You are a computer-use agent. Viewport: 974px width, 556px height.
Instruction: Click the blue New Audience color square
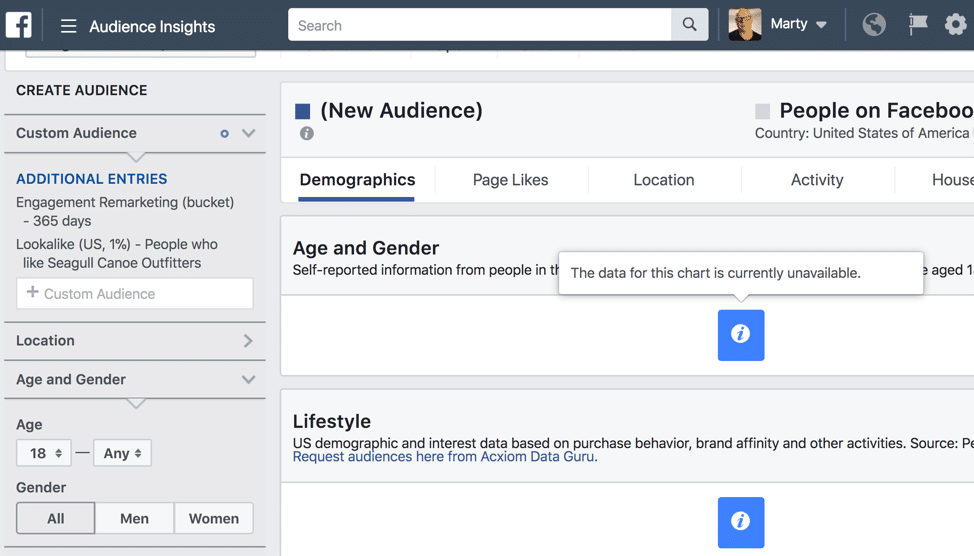[x=303, y=111]
